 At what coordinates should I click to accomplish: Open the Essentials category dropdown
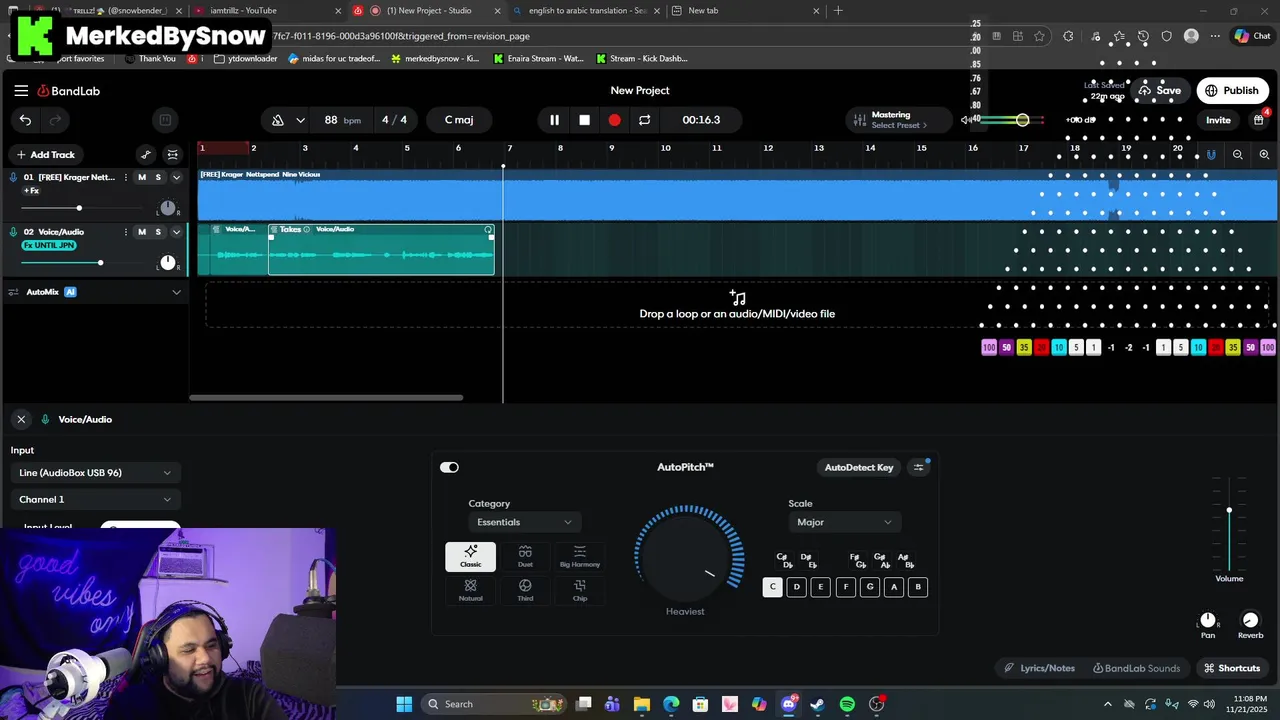click(525, 522)
